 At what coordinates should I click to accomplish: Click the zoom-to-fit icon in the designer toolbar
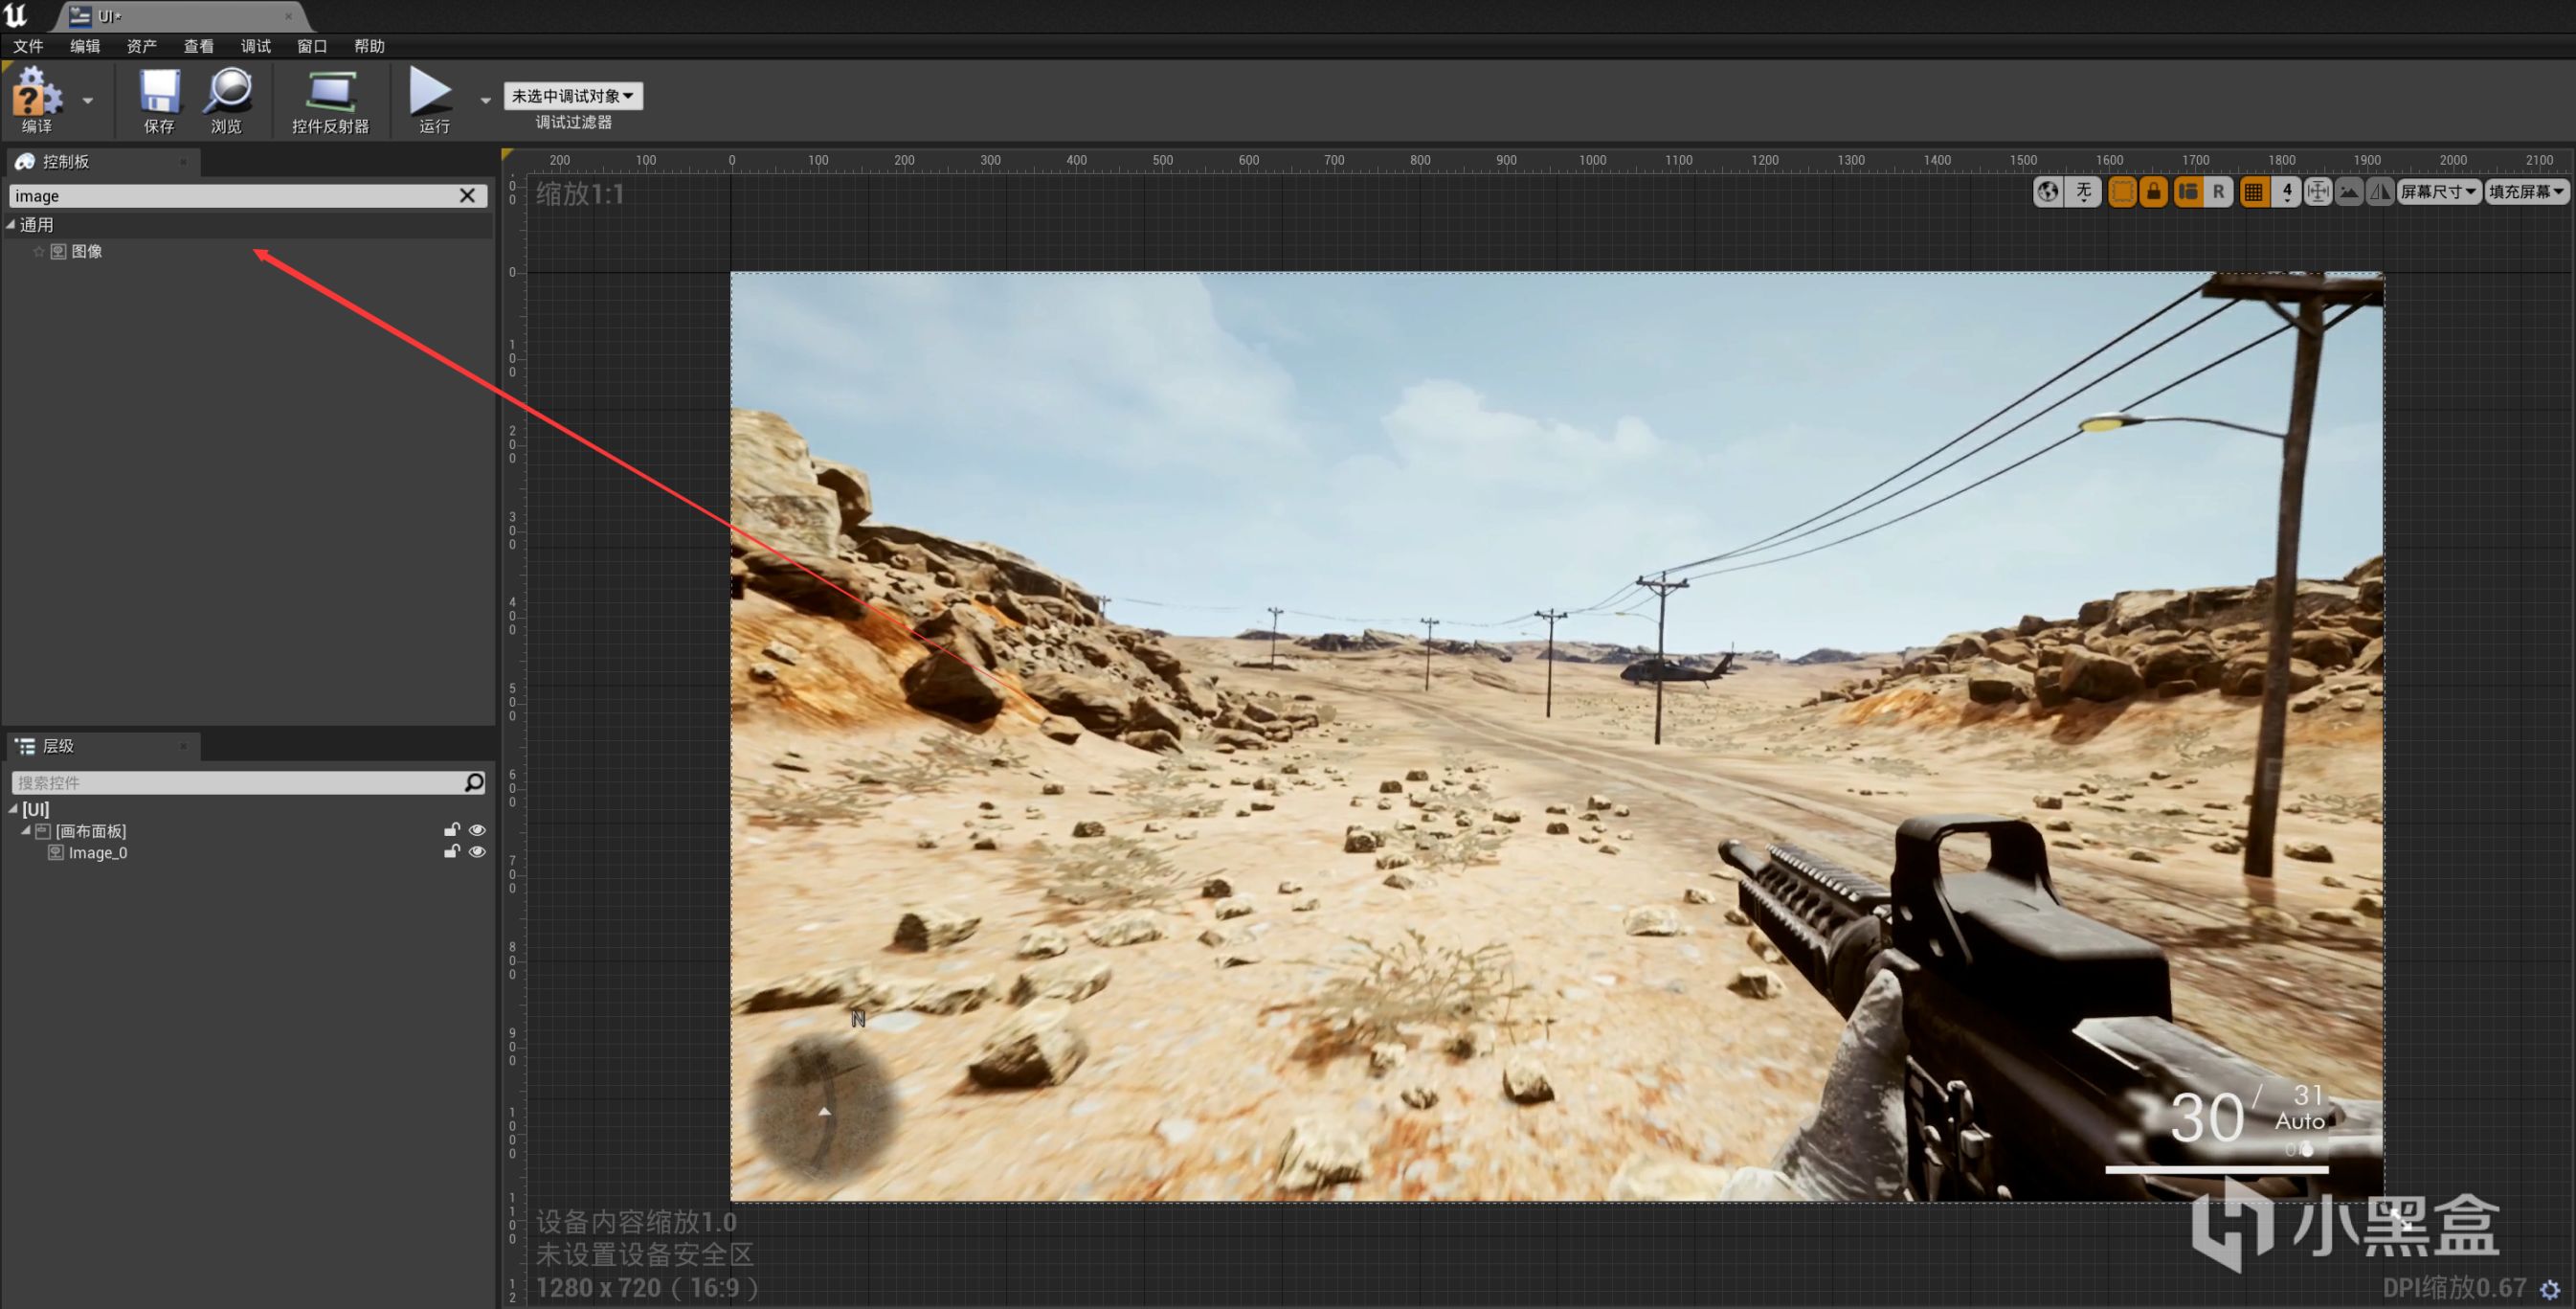[2318, 191]
